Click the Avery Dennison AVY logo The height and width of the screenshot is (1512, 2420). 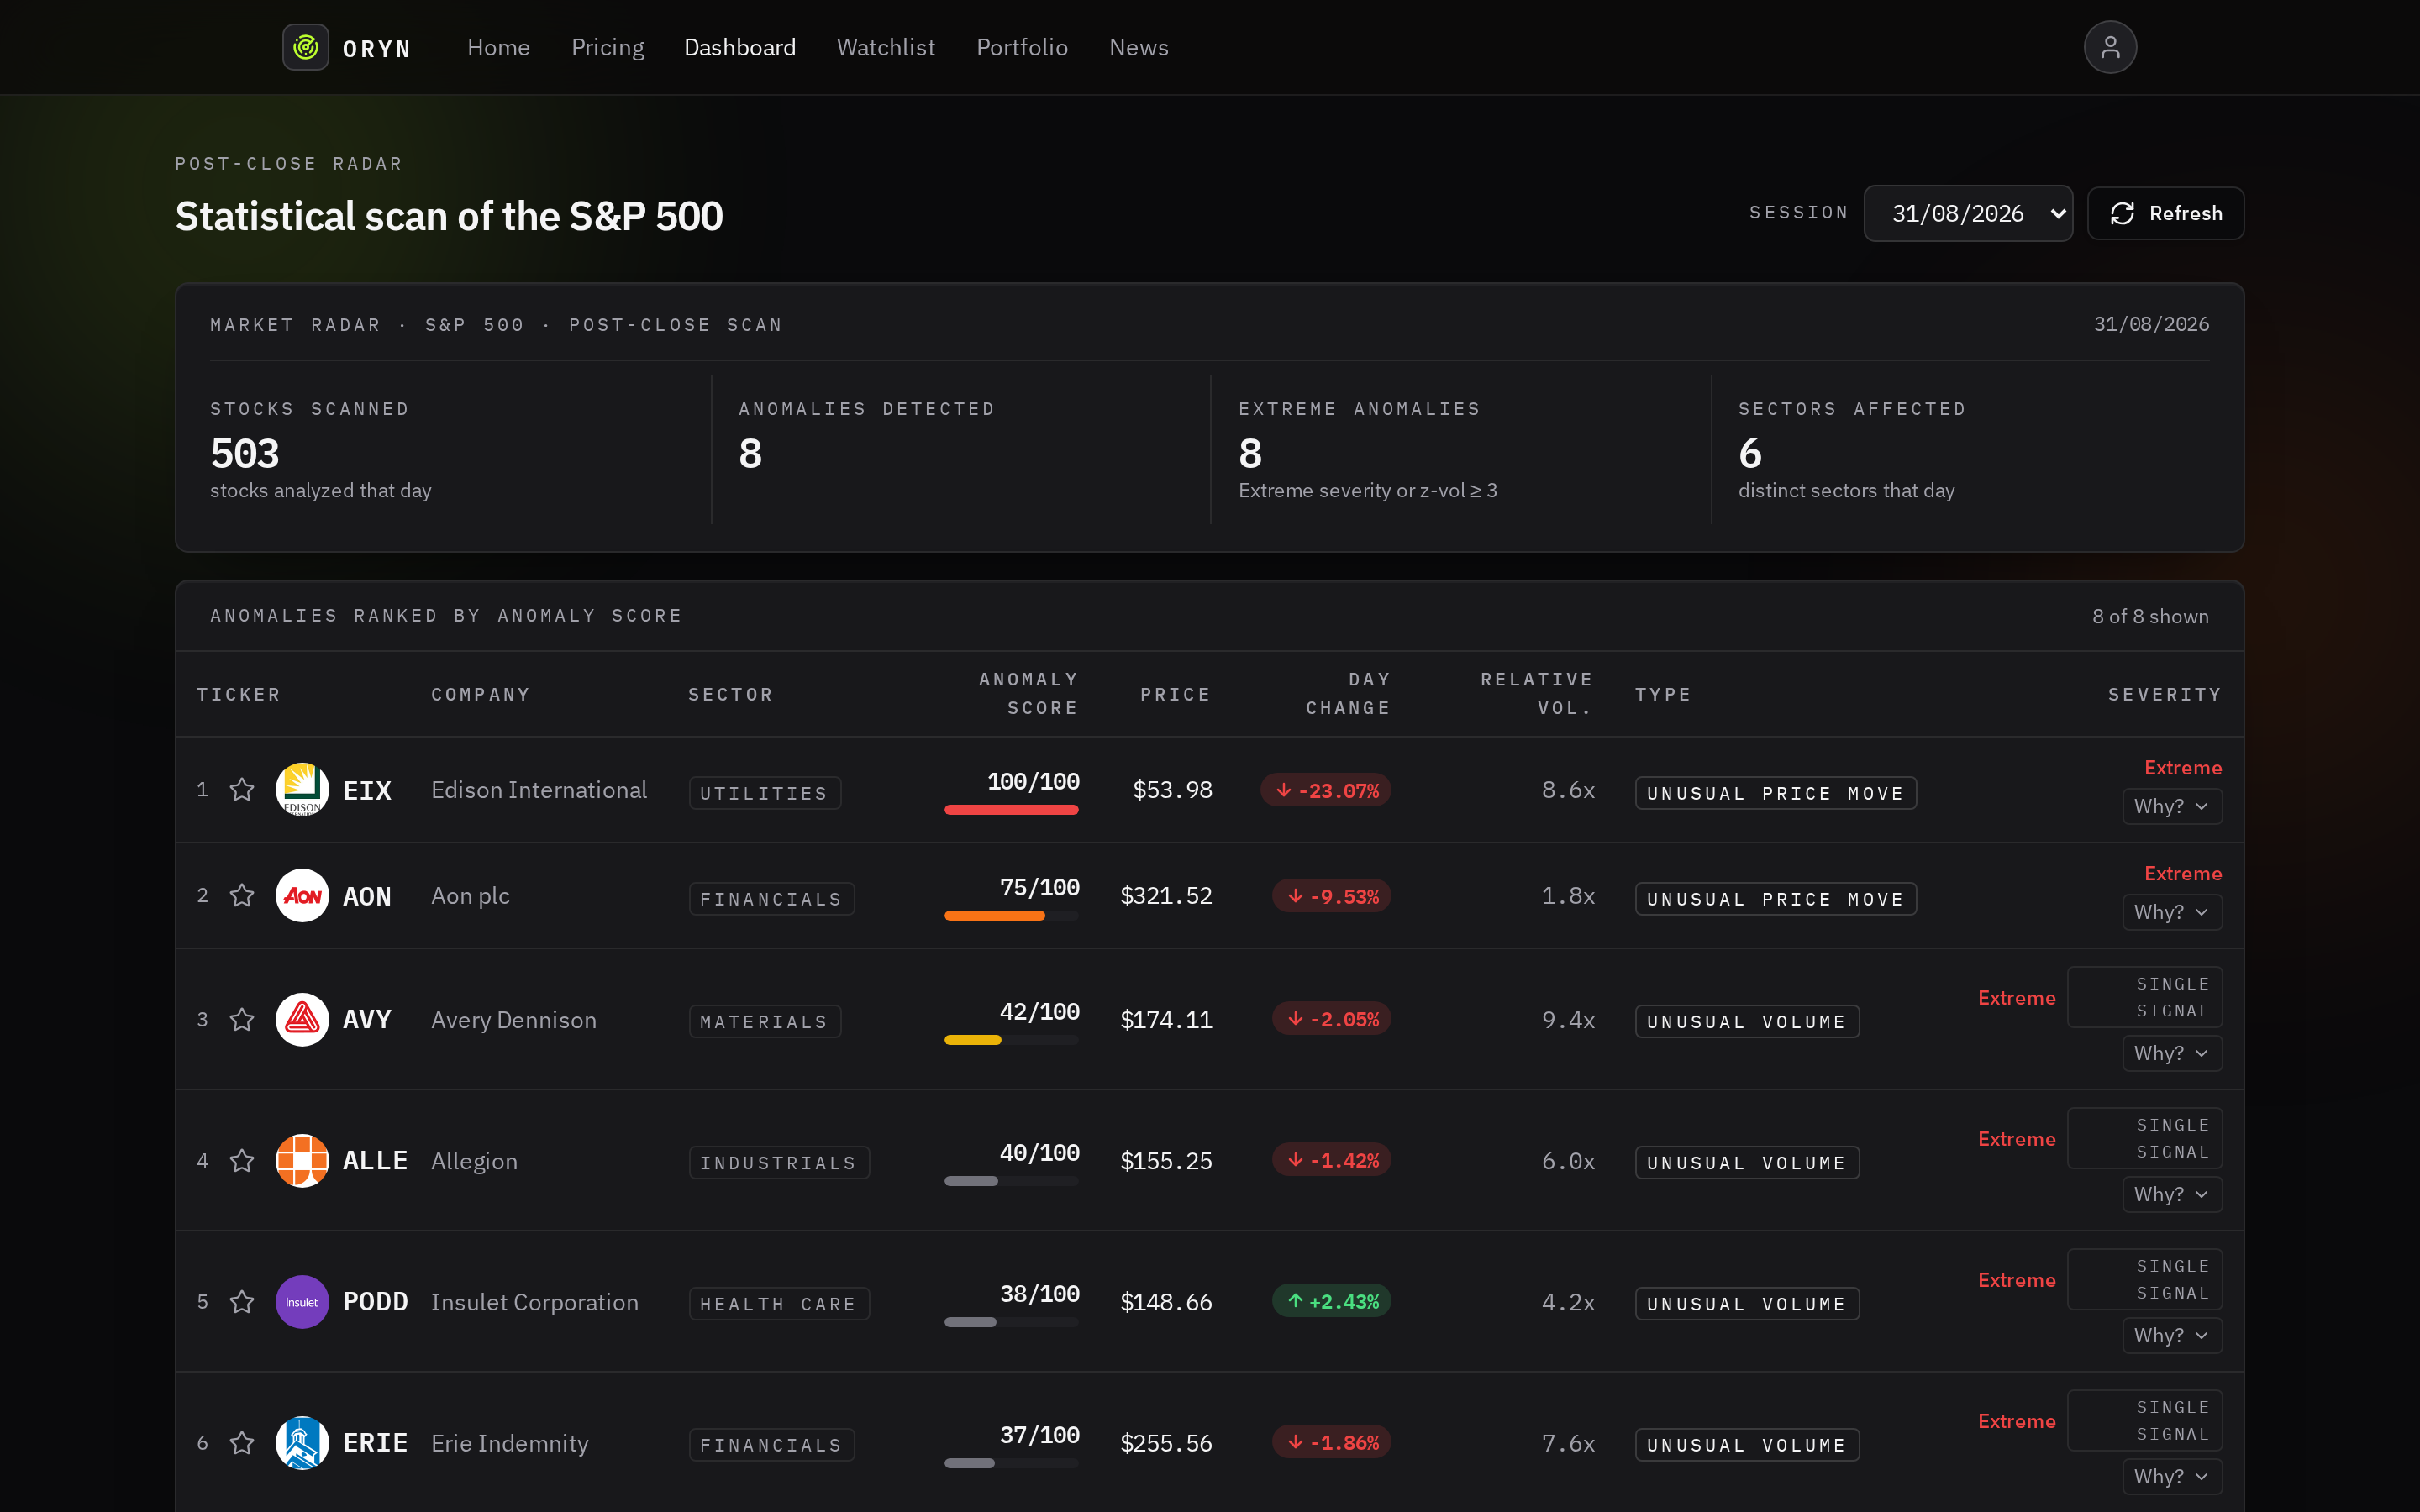(x=302, y=1019)
